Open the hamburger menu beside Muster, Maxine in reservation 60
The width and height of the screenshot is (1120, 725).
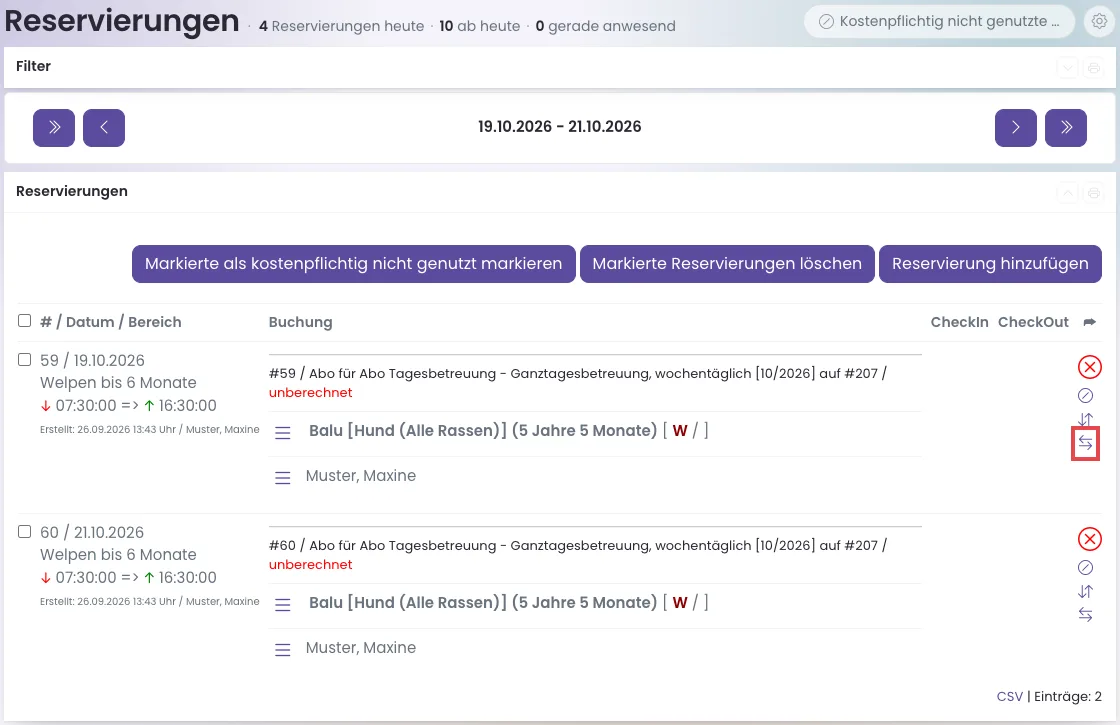coord(283,650)
